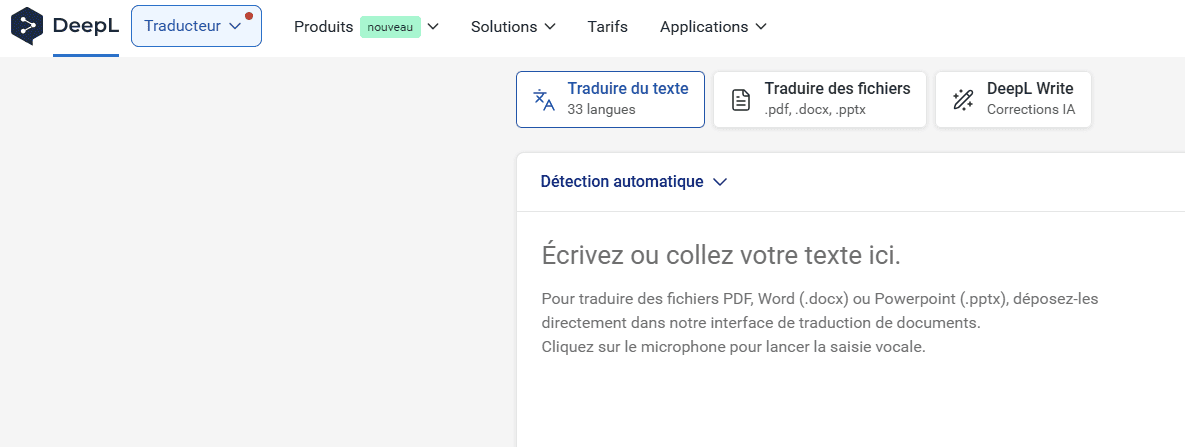Click the chevron beside Produits nouveau
Viewport: 1185px width, 447px height.
pos(432,26)
